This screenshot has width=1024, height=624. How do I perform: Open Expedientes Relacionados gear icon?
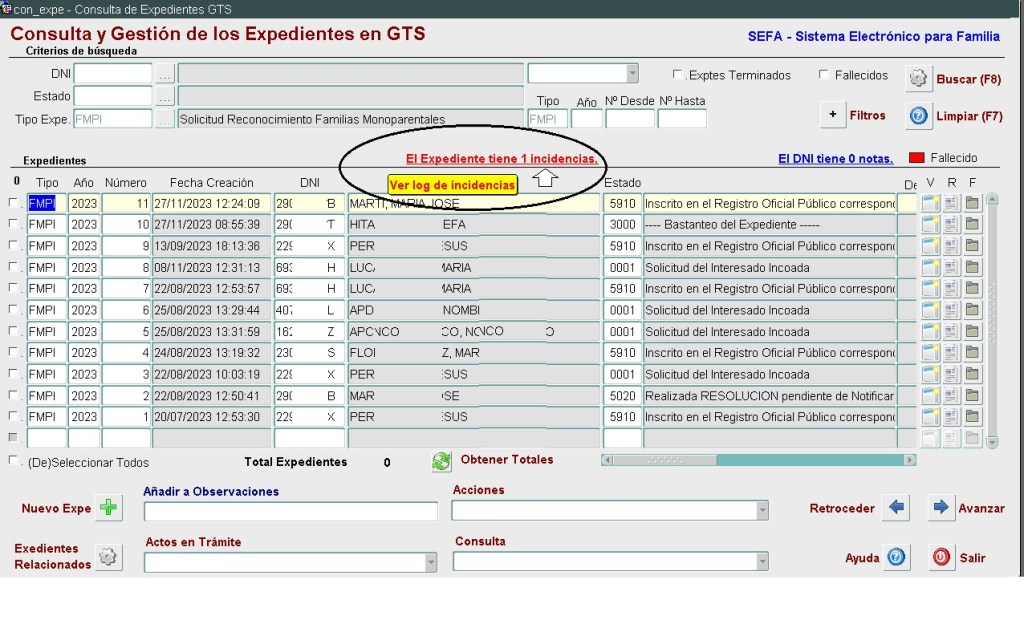coord(108,557)
